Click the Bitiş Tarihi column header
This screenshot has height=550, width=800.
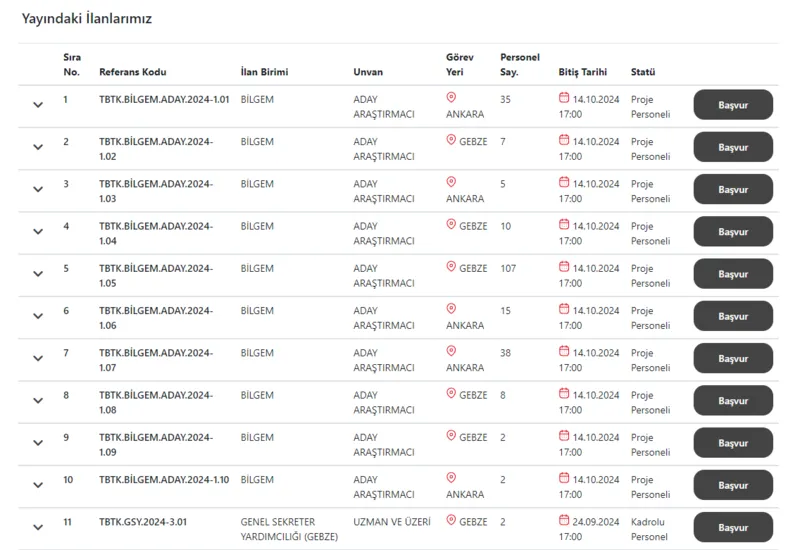(582, 72)
